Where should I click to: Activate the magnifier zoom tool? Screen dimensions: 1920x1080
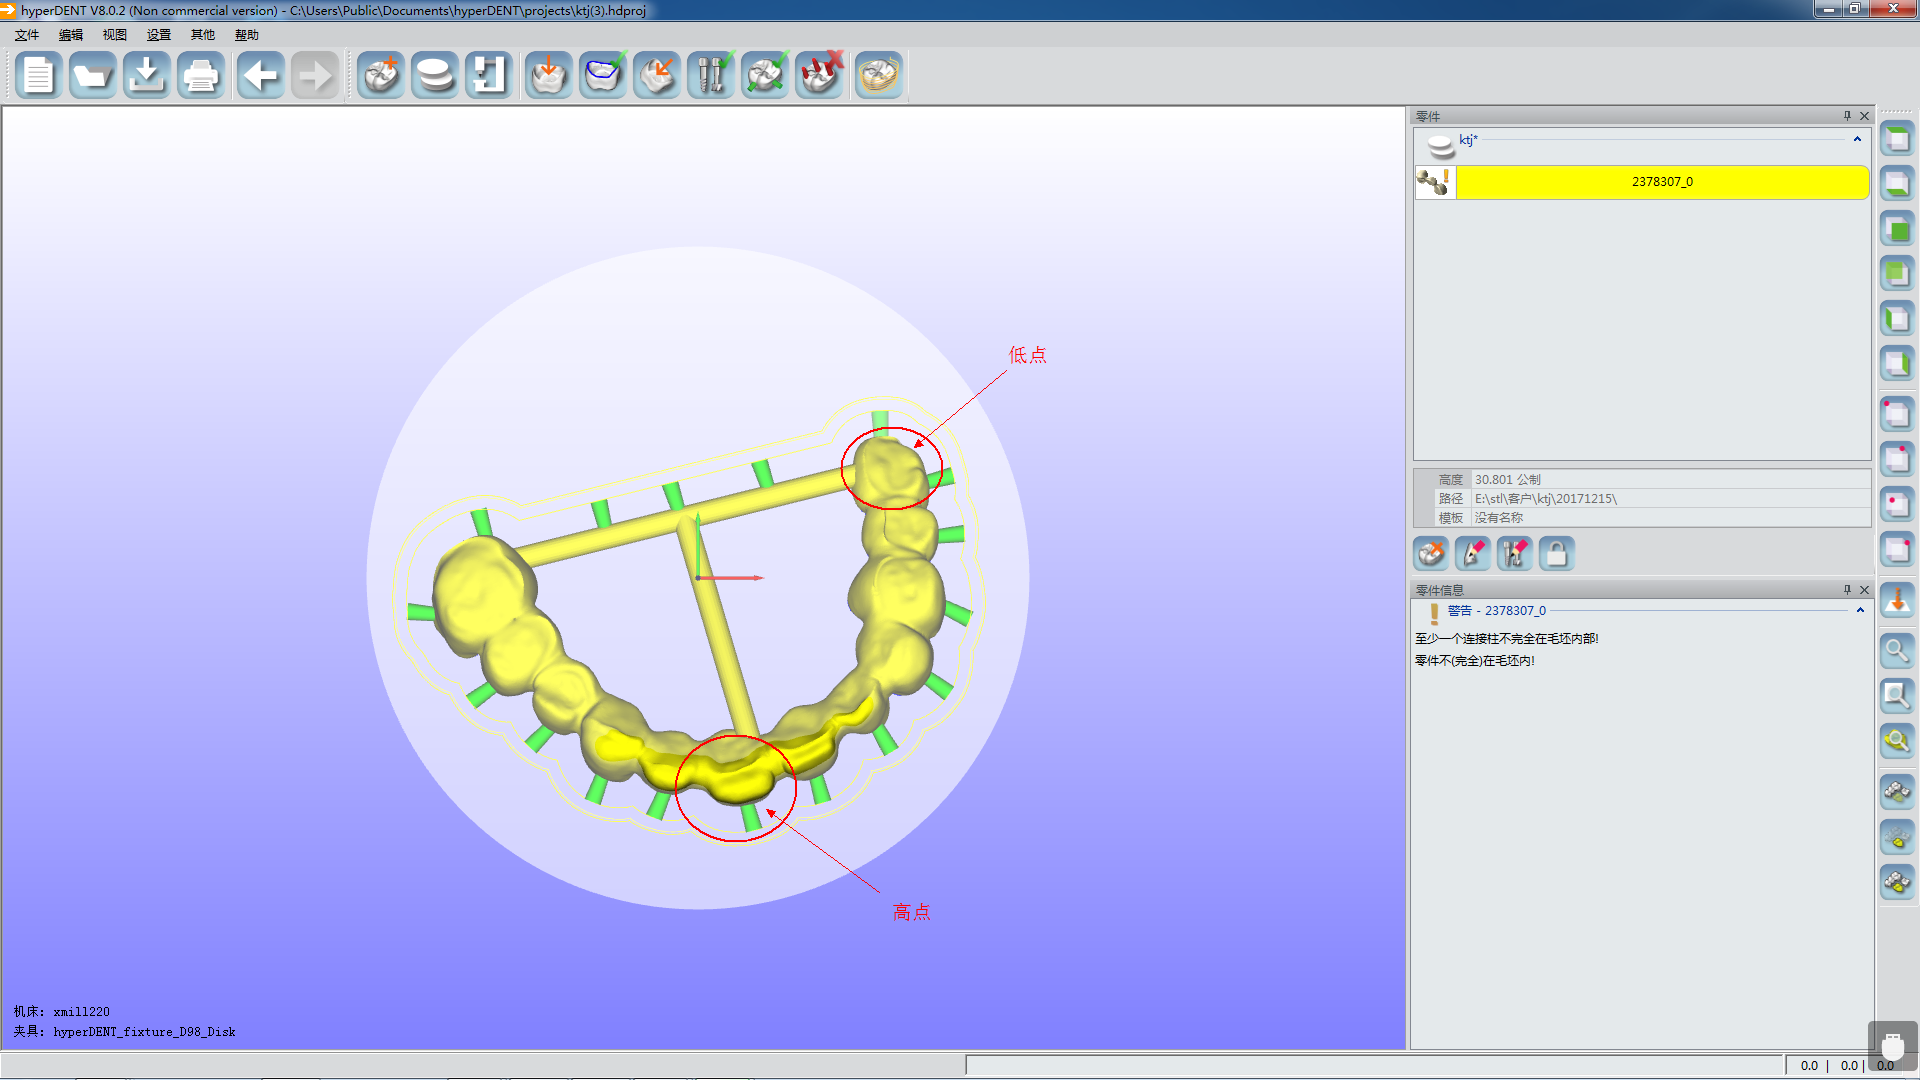pyautogui.click(x=1897, y=651)
